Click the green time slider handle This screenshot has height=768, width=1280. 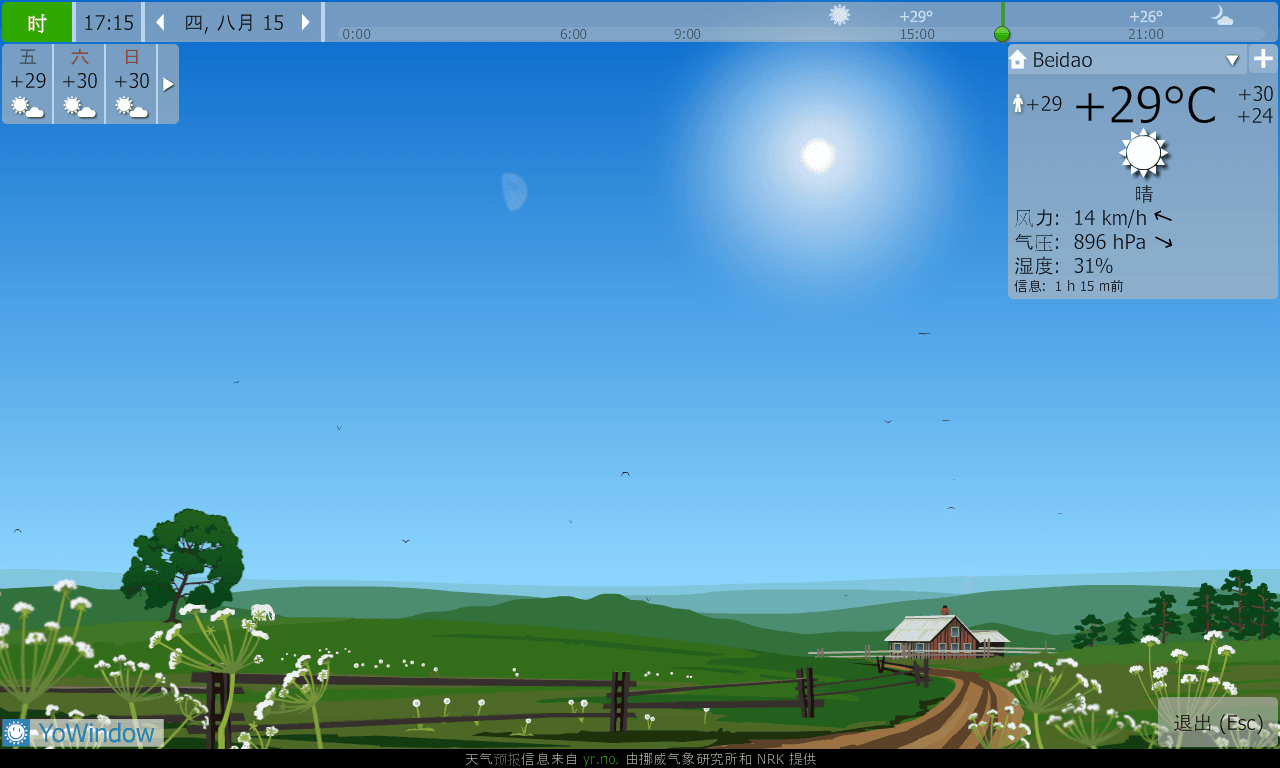[x=1002, y=34]
